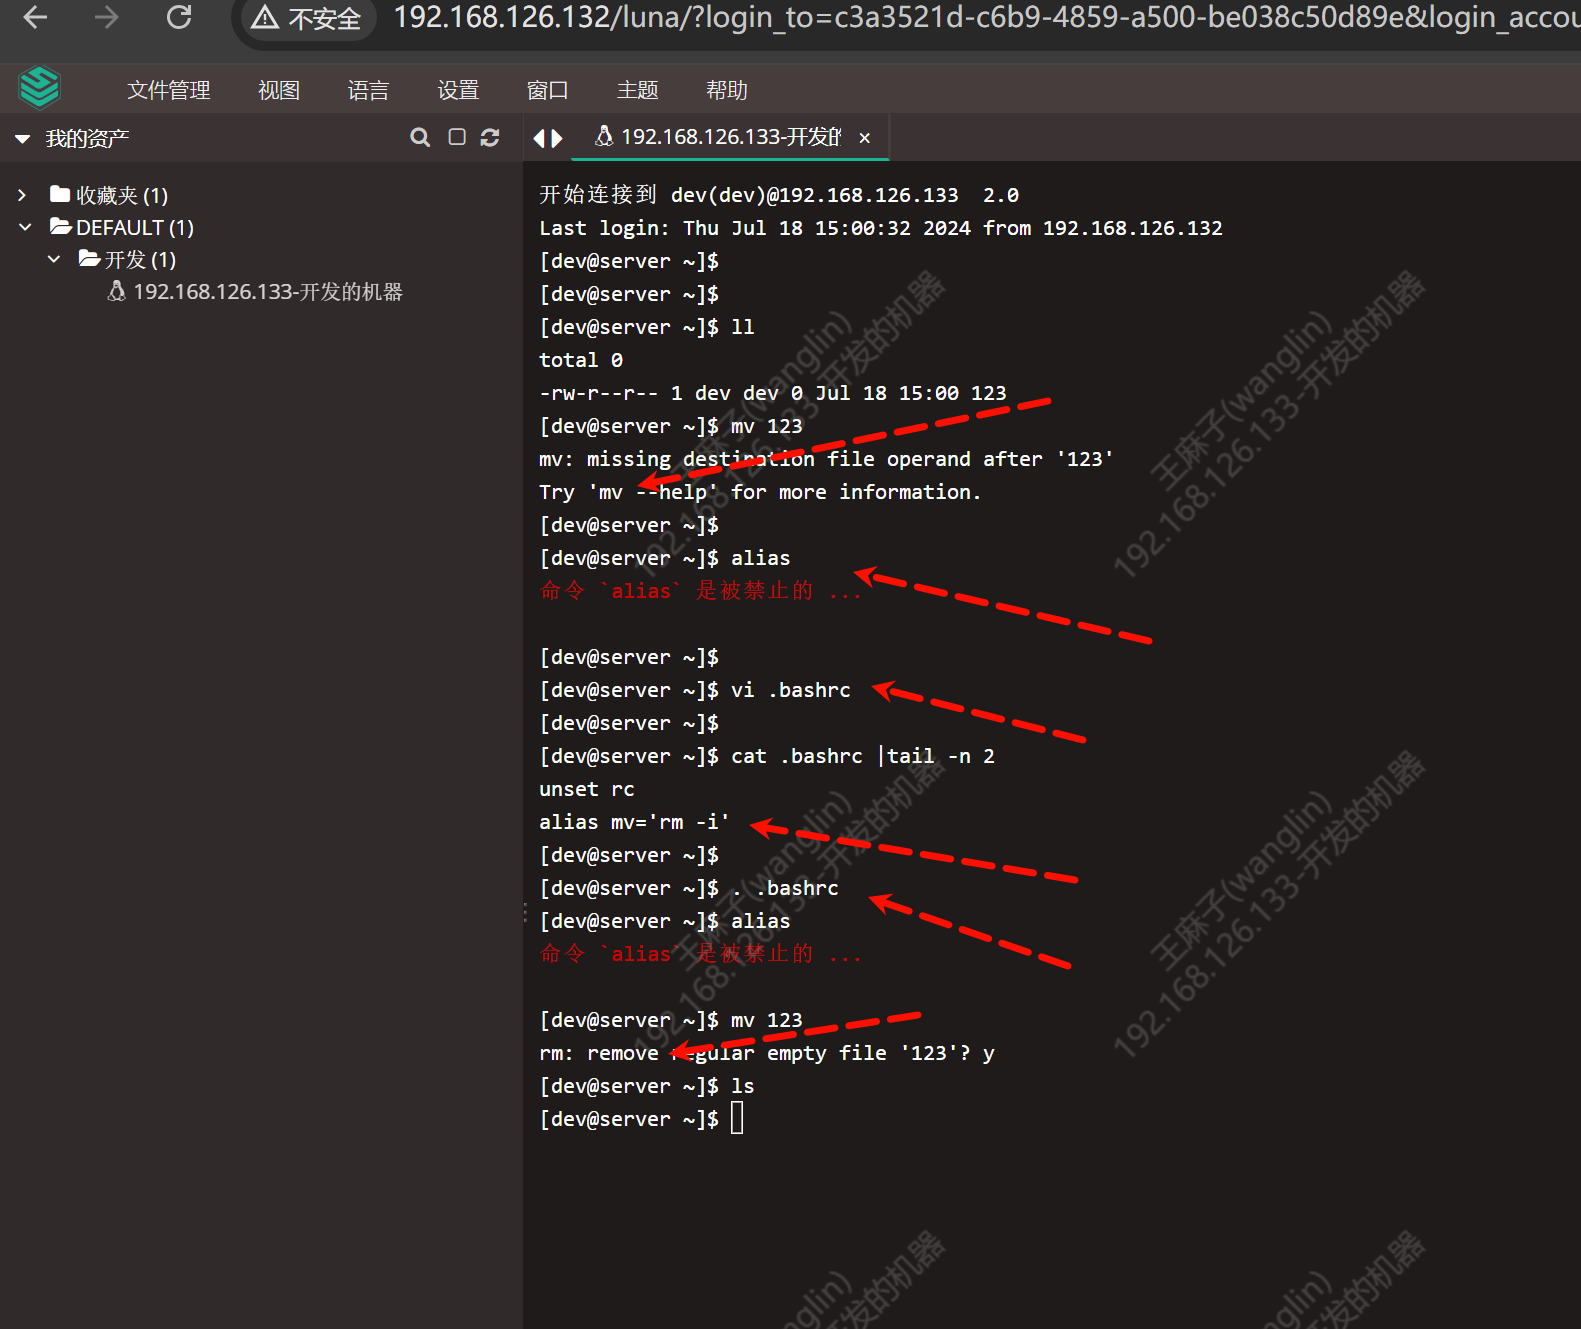Image resolution: width=1581 pixels, height=1329 pixels.
Task: Collapse the 我的资产 panel
Action: pos(22,139)
